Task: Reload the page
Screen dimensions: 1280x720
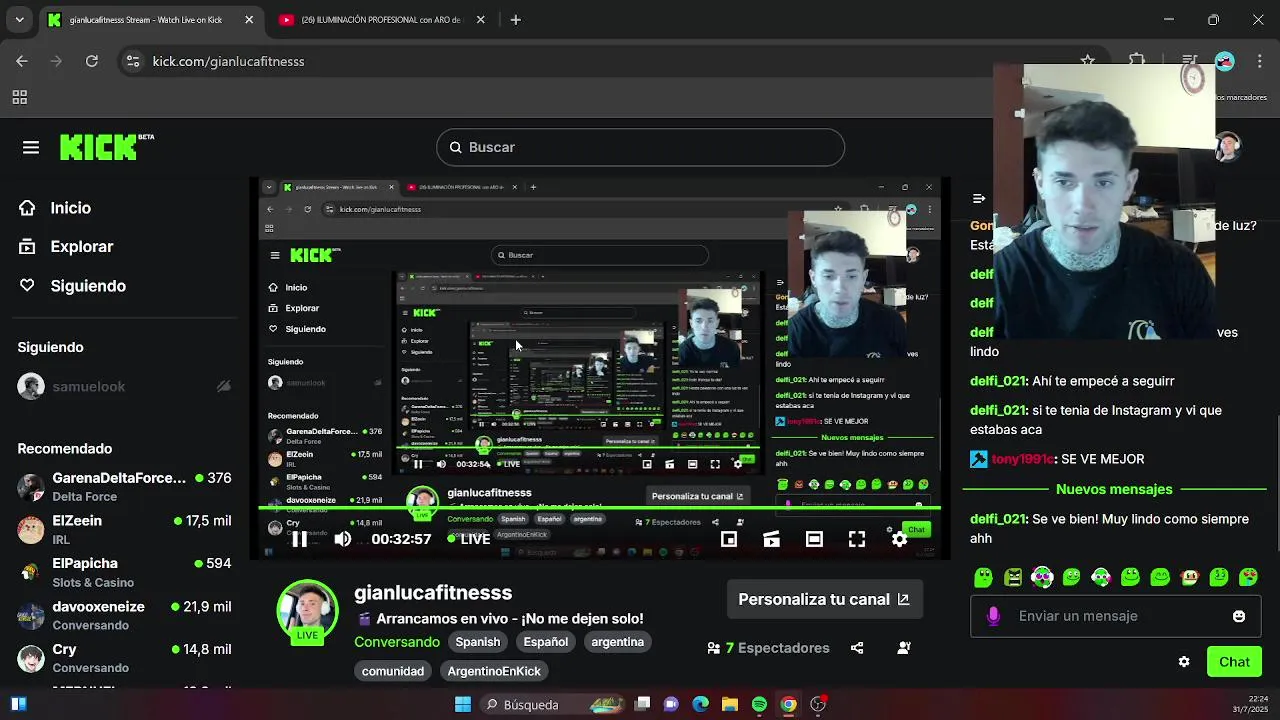Action: (x=91, y=61)
